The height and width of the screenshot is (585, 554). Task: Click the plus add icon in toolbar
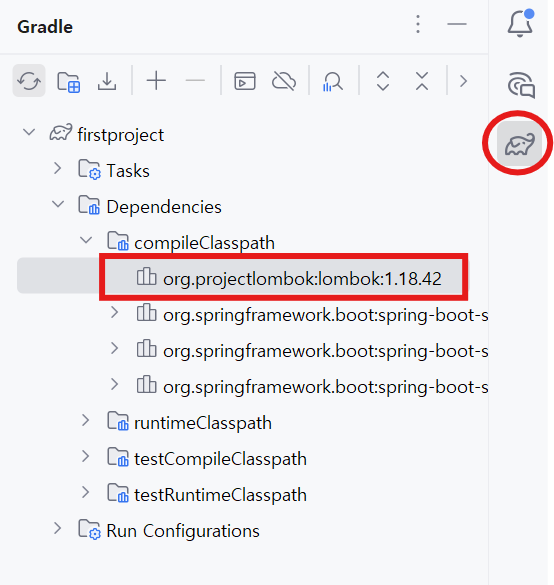[x=156, y=81]
